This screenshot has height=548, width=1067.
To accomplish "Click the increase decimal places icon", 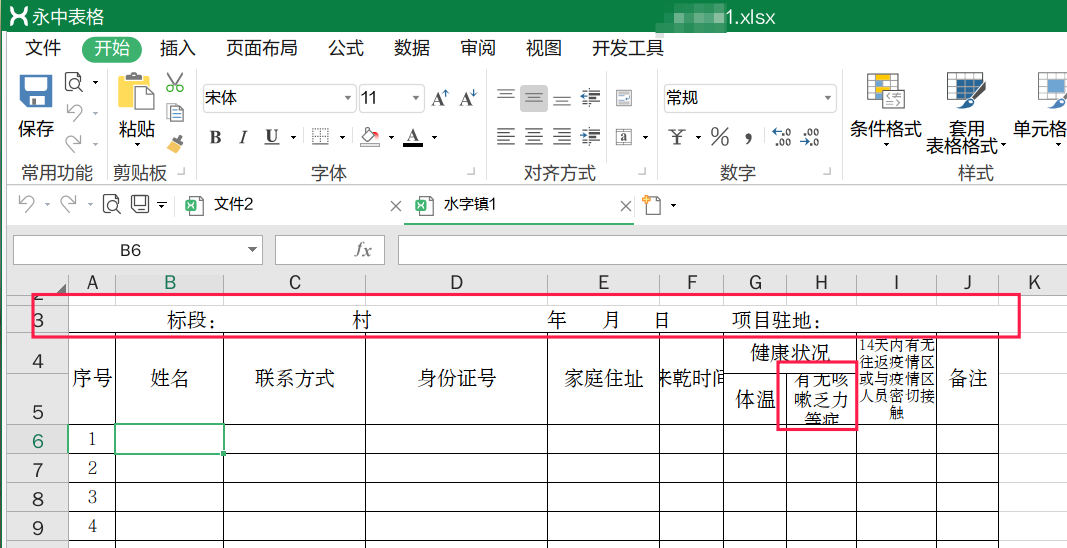I will click(783, 137).
